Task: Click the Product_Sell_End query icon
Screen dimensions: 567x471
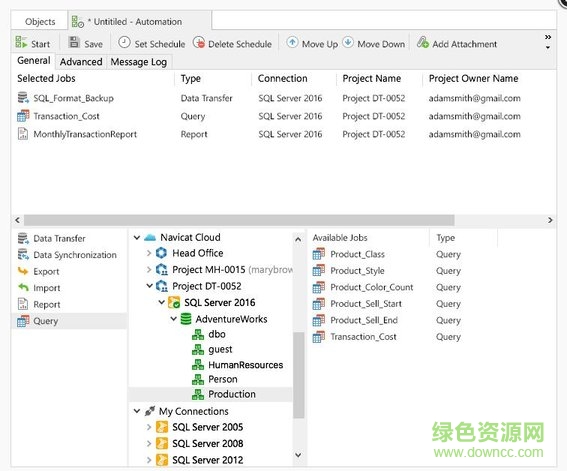Action: [319, 320]
